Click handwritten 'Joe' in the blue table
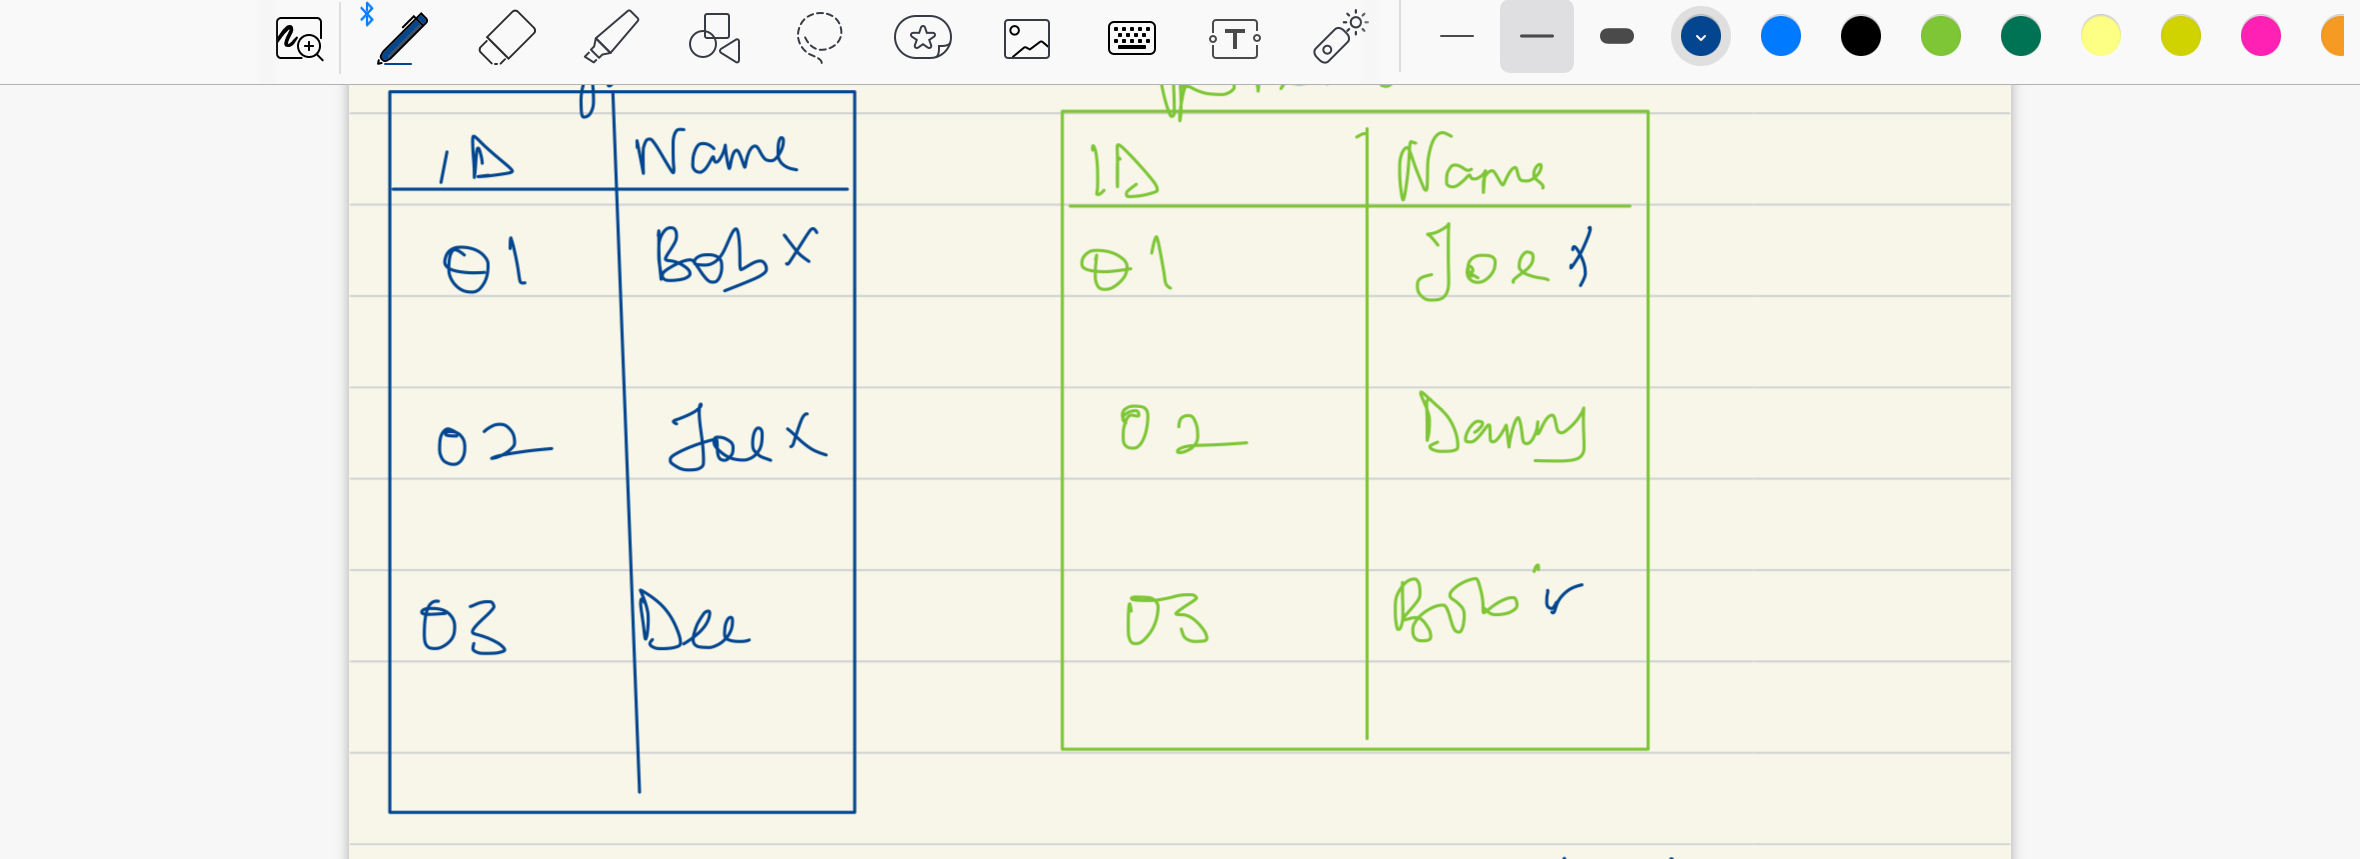Image resolution: width=2360 pixels, height=859 pixels. pyautogui.click(x=721, y=438)
